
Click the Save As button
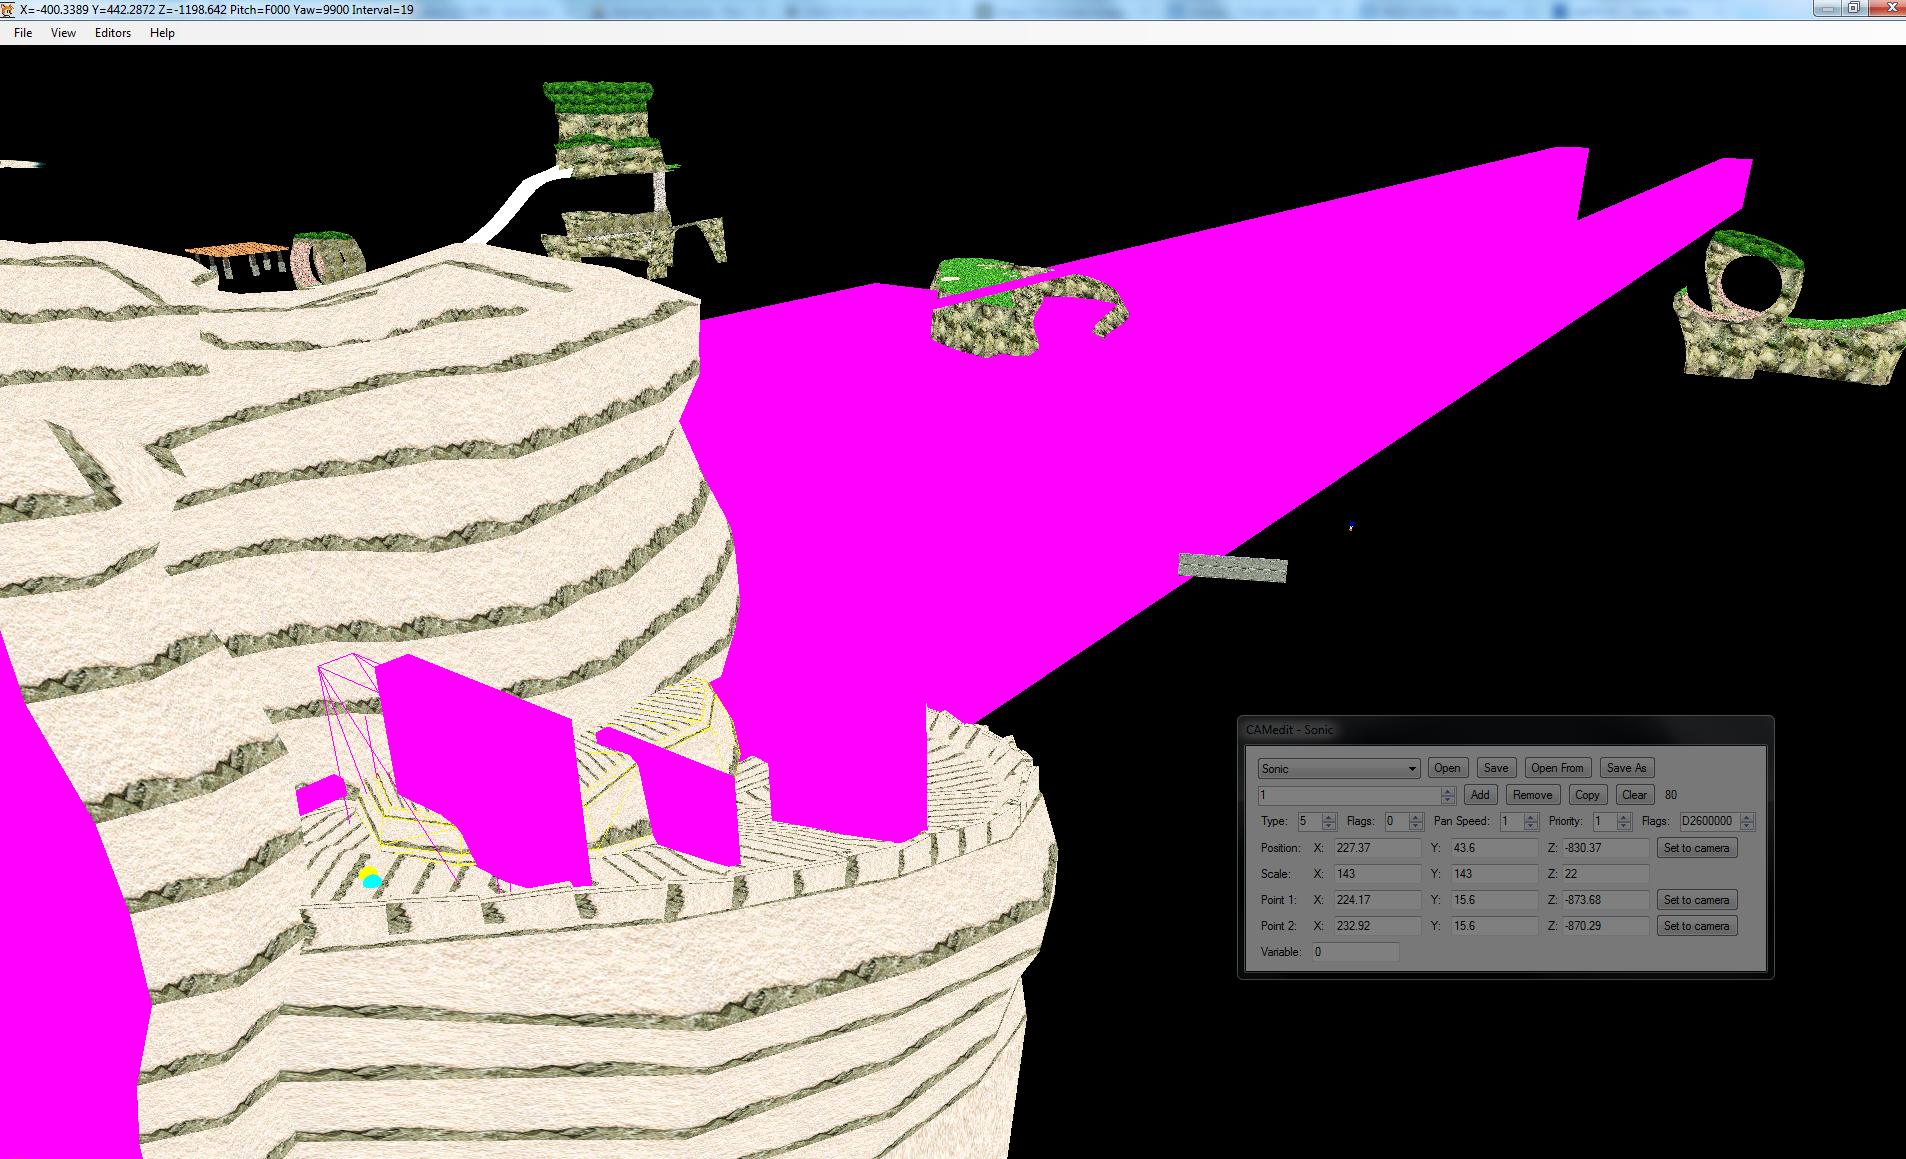click(x=1626, y=768)
